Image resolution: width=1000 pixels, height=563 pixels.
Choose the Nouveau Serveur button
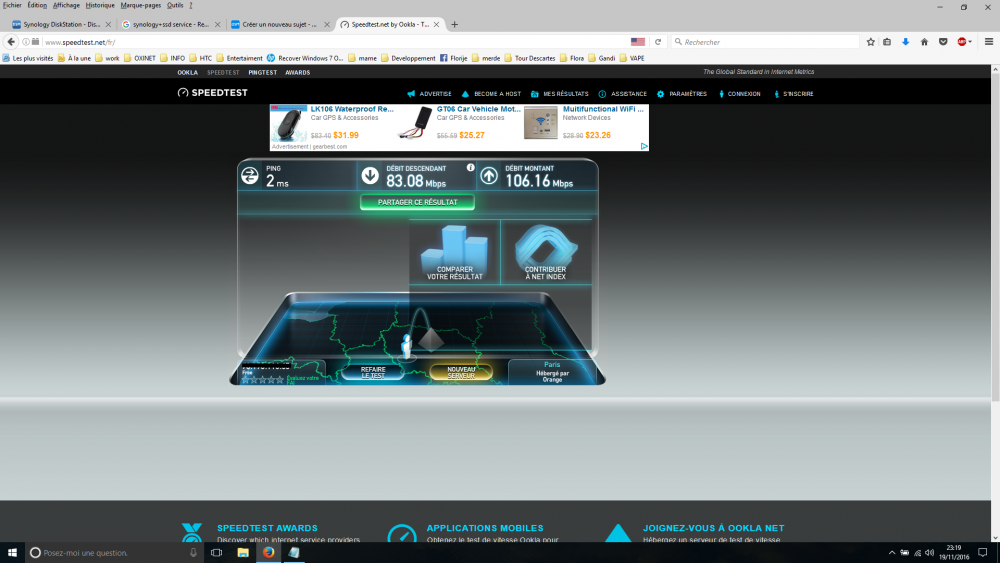point(461,372)
